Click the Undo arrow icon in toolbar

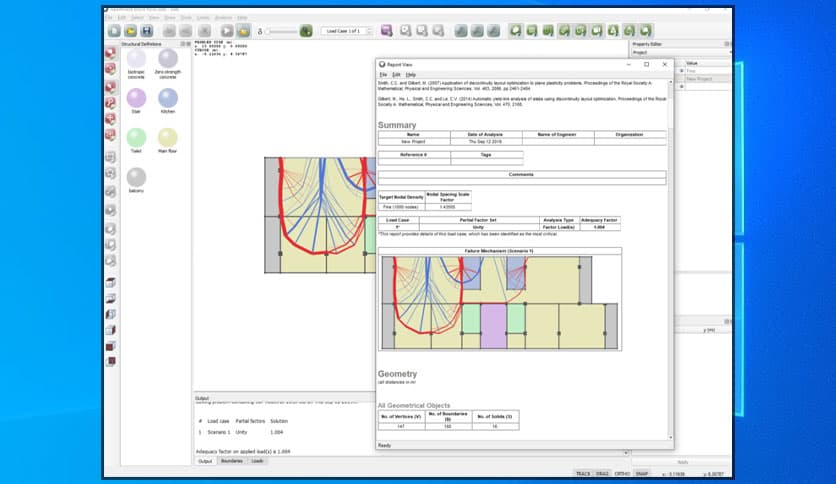point(169,31)
